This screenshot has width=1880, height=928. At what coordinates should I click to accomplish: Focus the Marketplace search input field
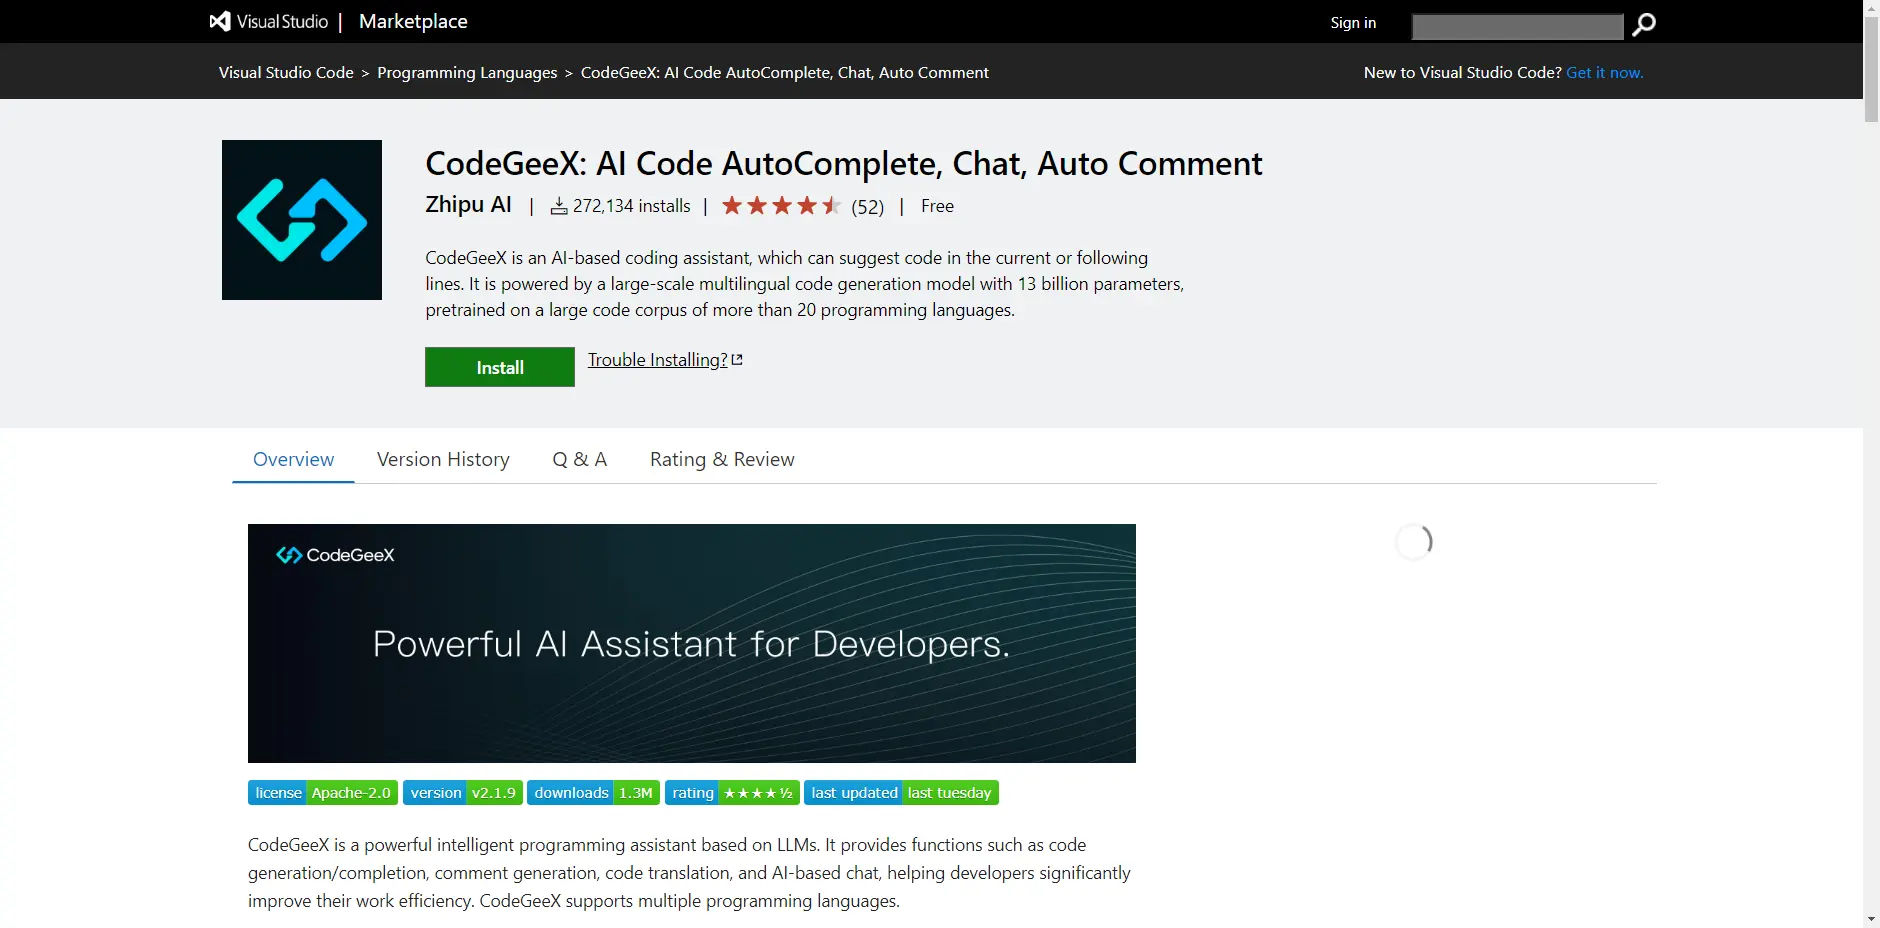coord(1517,26)
